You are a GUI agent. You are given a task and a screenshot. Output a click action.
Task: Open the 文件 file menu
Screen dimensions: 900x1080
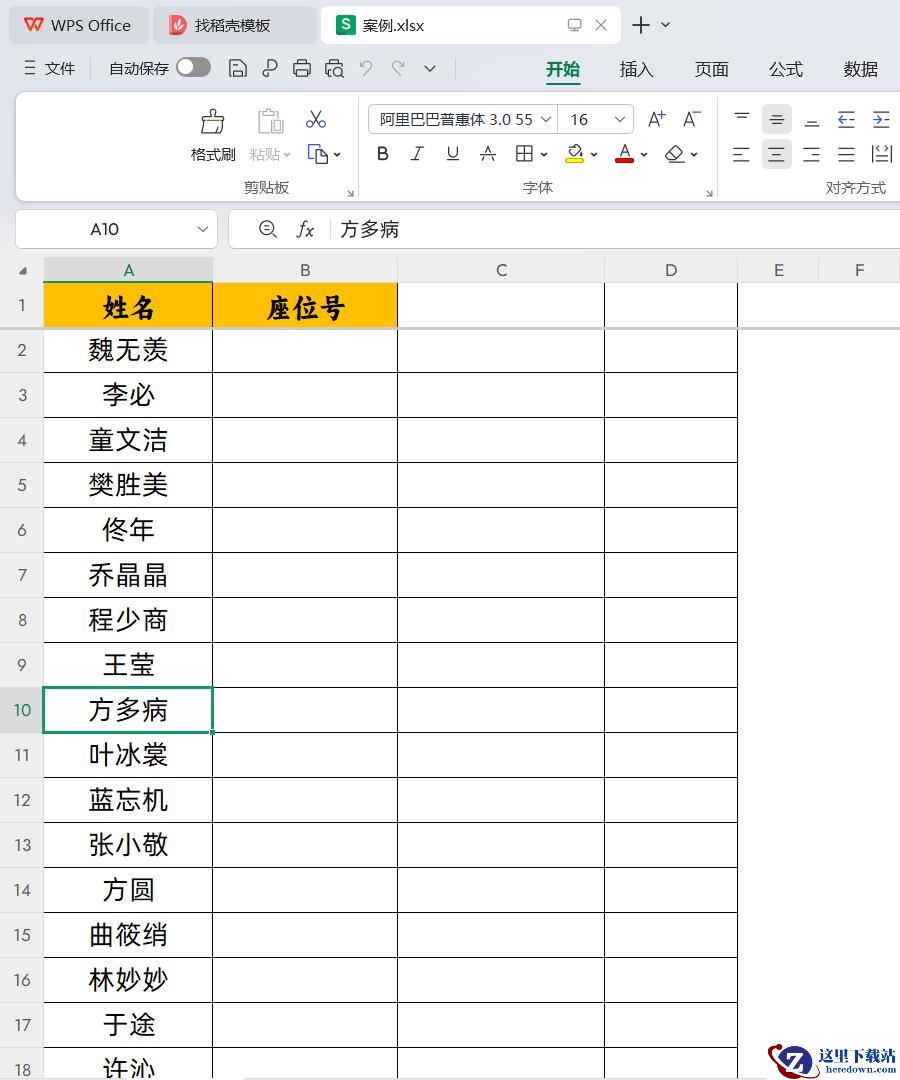tap(50, 68)
